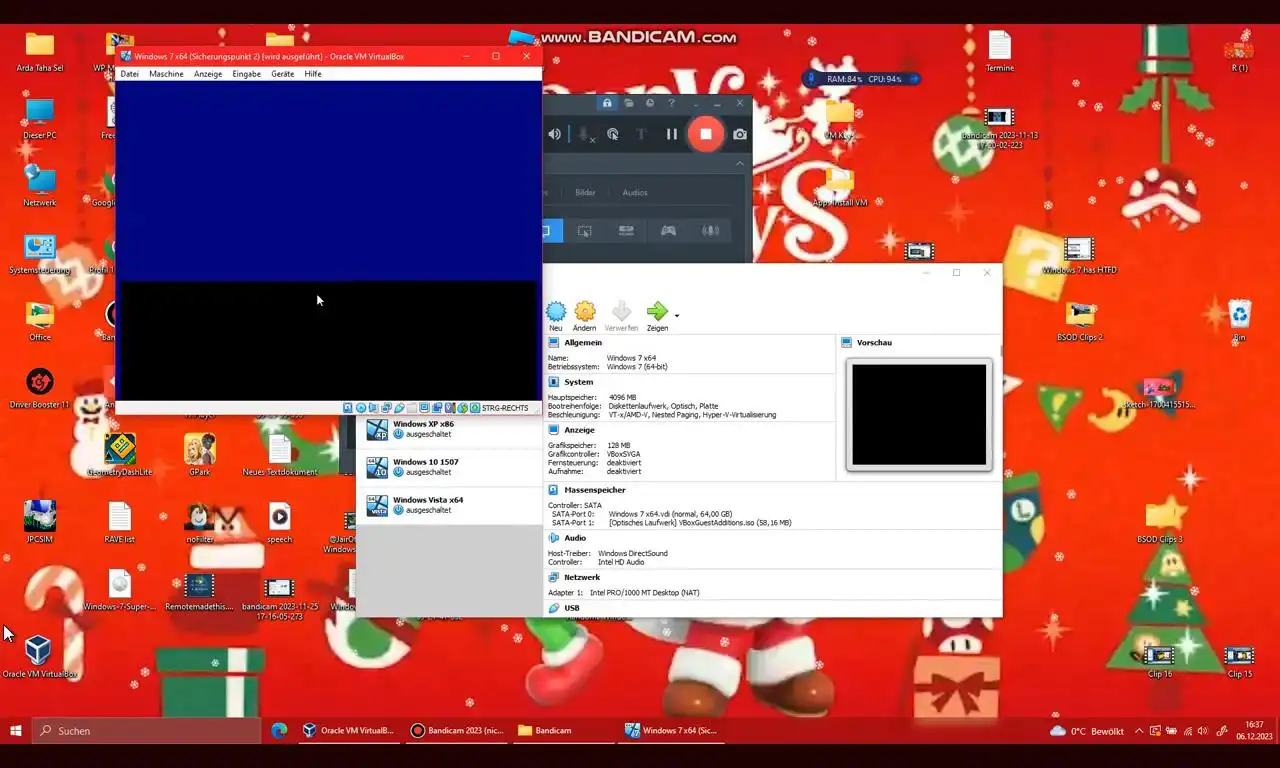Switch to Audios tab in Bandicam
Image resolution: width=1280 pixels, height=768 pixels.
pos(635,193)
